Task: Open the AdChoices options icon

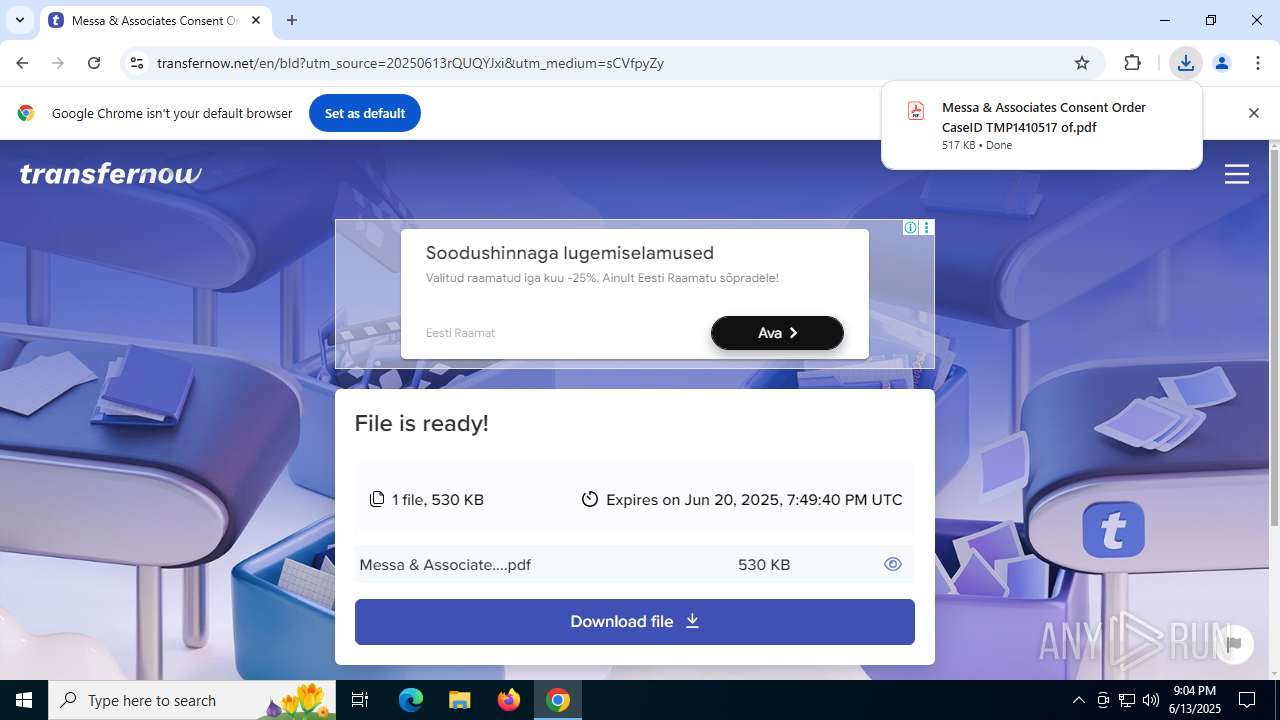Action: pyautogui.click(x=926, y=228)
